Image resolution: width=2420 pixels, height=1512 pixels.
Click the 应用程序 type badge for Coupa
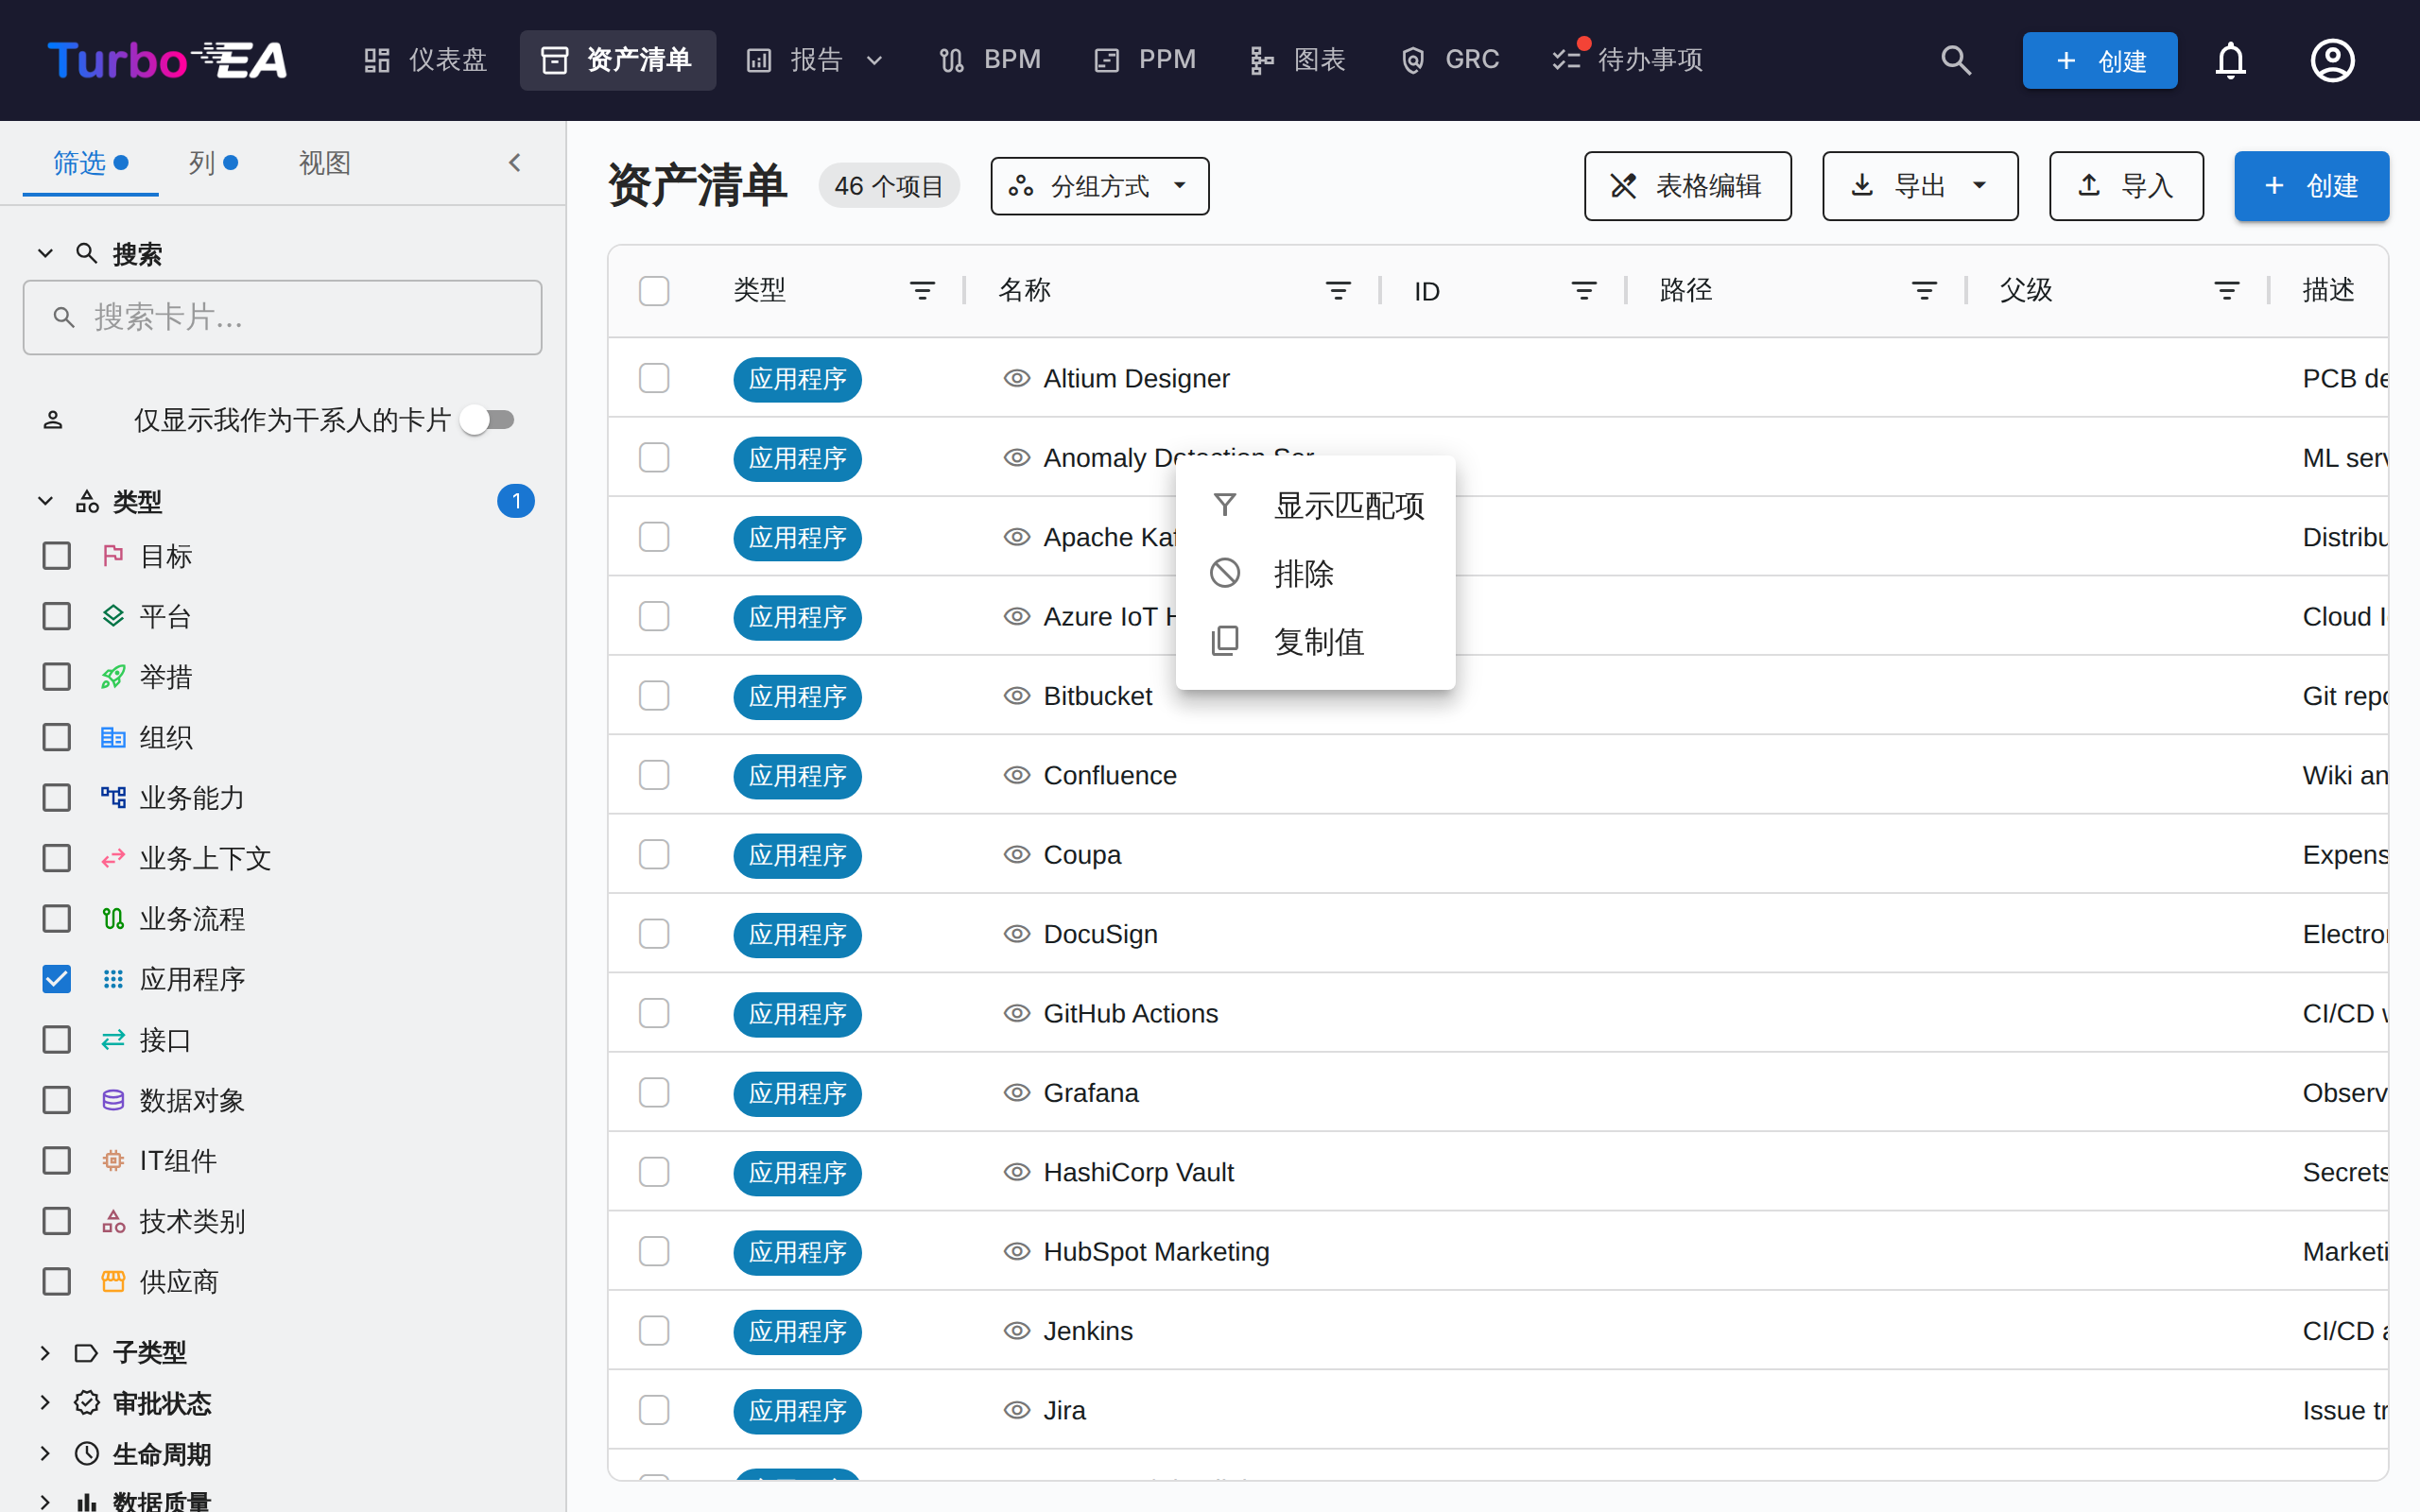pos(797,855)
